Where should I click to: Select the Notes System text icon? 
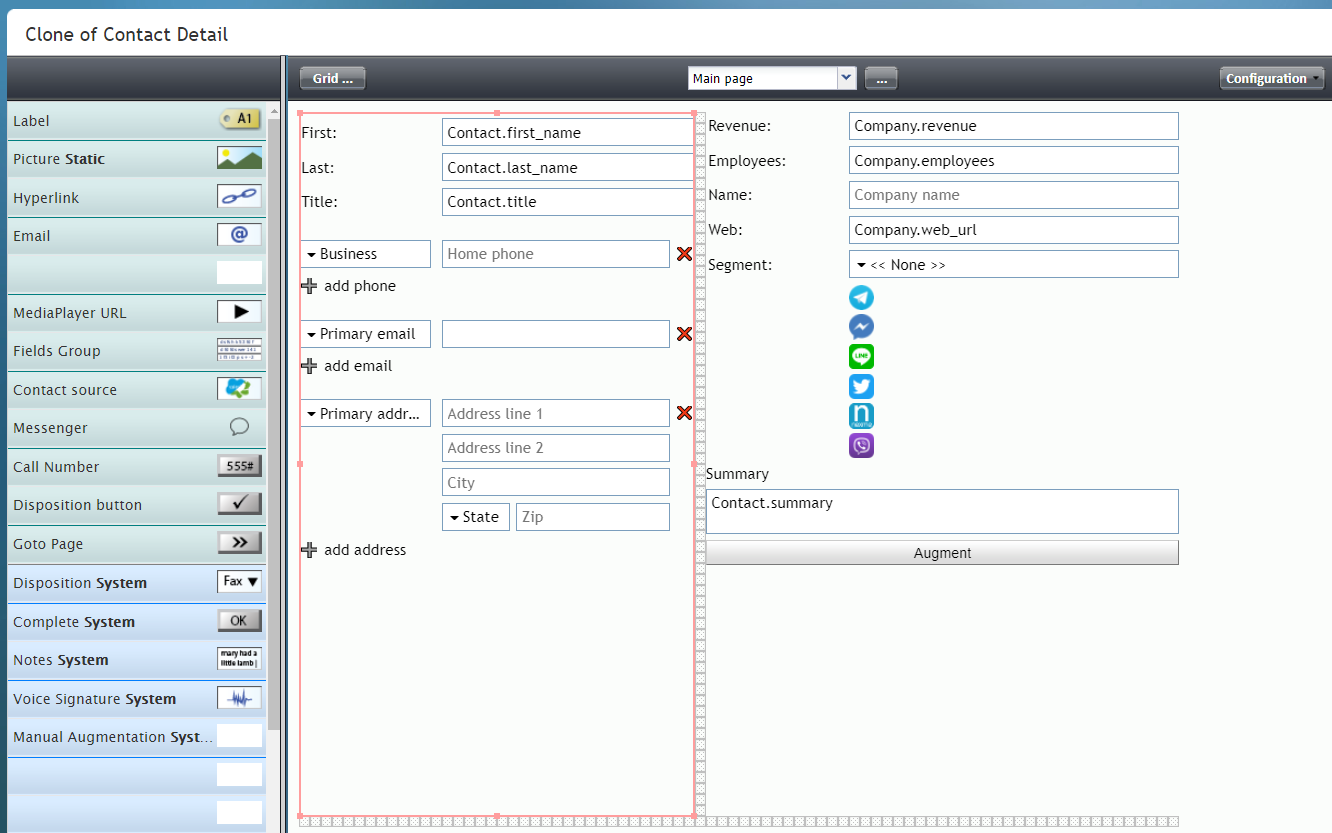[240, 658]
